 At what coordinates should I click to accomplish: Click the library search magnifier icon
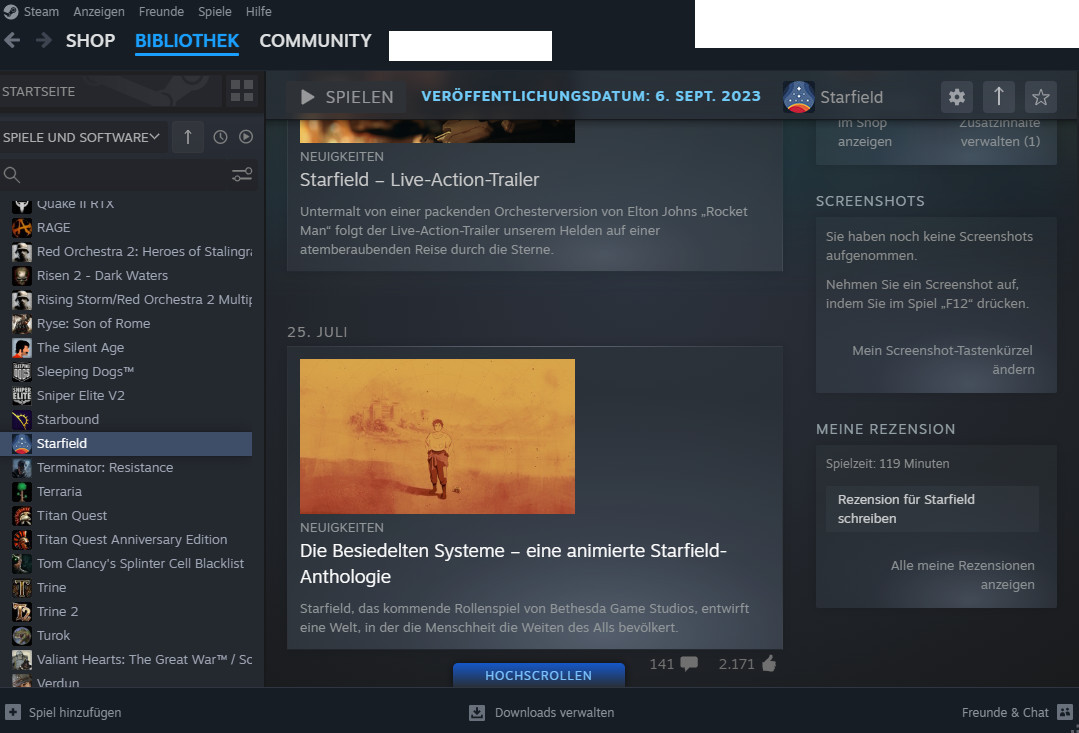(x=12, y=175)
